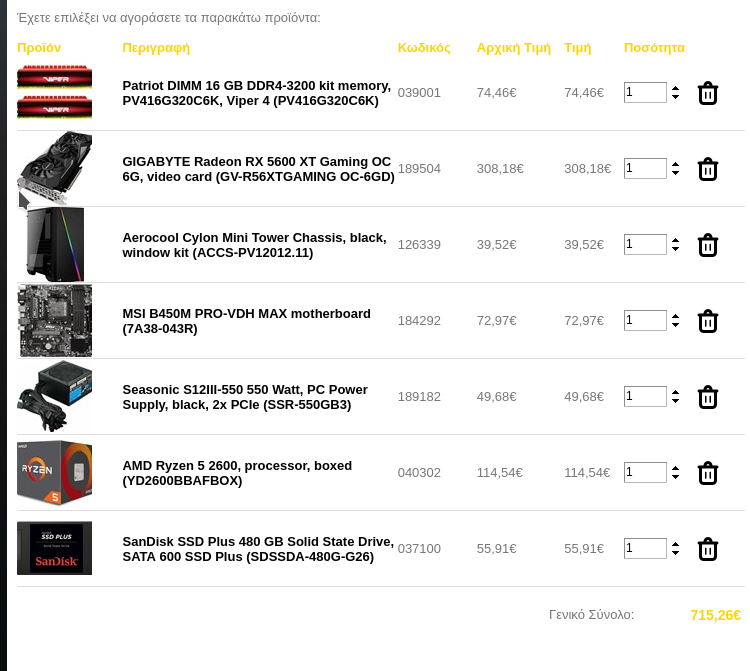Image resolution: width=750 pixels, height=671 pixels.
Task: Decrease quantity of Aerocool Cylon chassis
Action: tap(675, 249)
